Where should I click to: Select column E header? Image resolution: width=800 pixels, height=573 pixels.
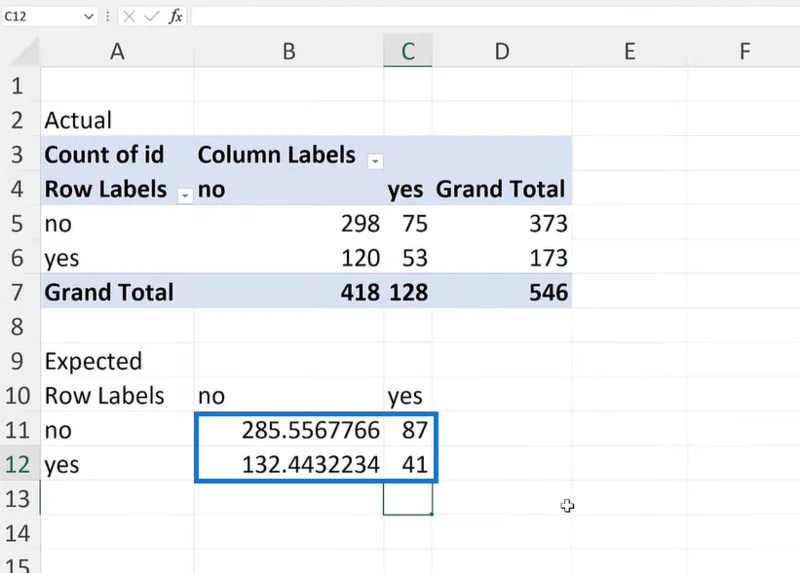pyautogui.click(x=630, y=51)
